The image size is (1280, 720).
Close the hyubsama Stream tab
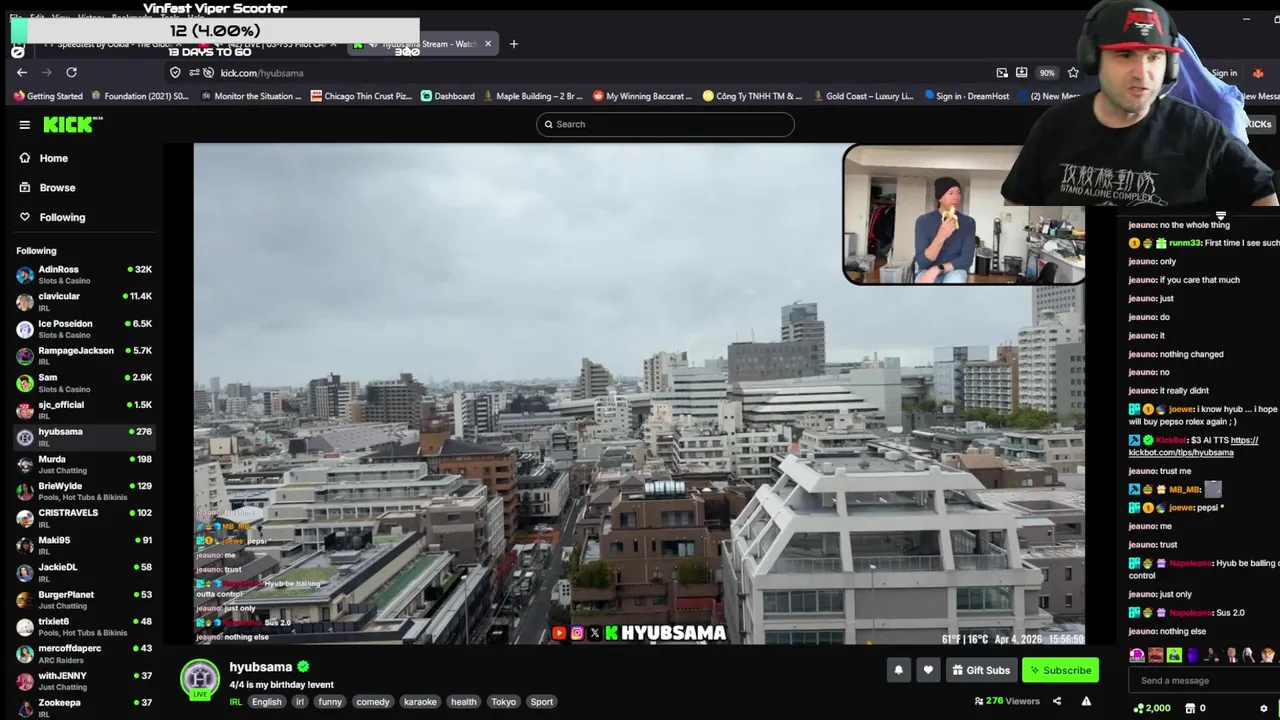(488, 44)
